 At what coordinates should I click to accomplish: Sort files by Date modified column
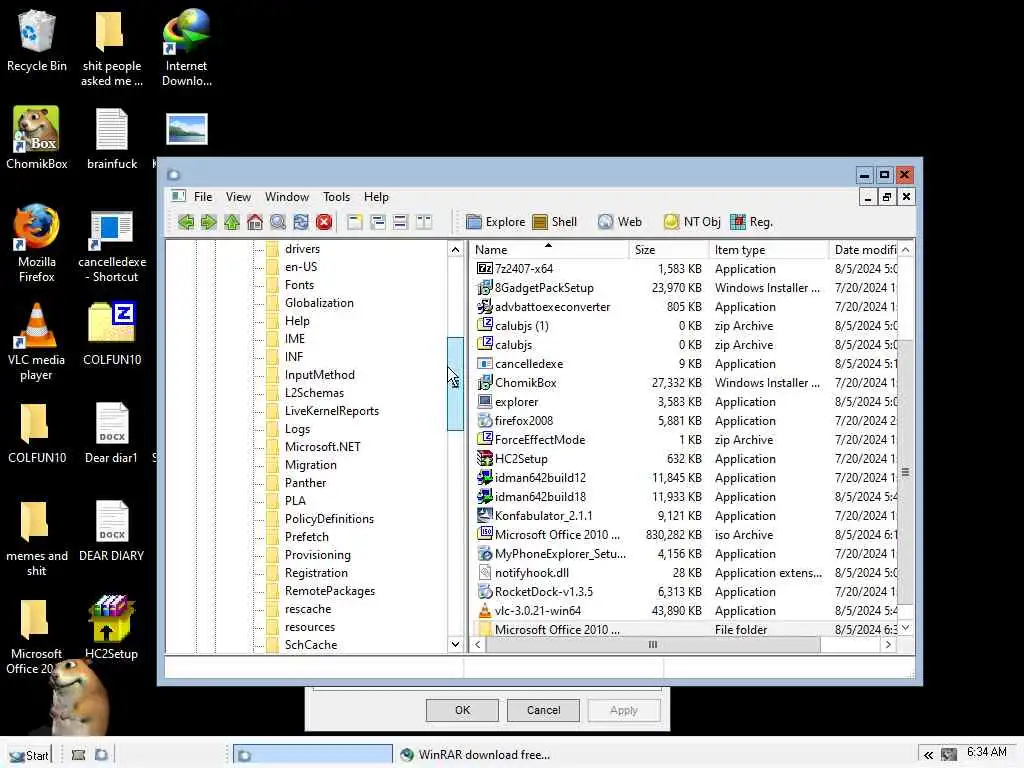click(x=863, y=249)
